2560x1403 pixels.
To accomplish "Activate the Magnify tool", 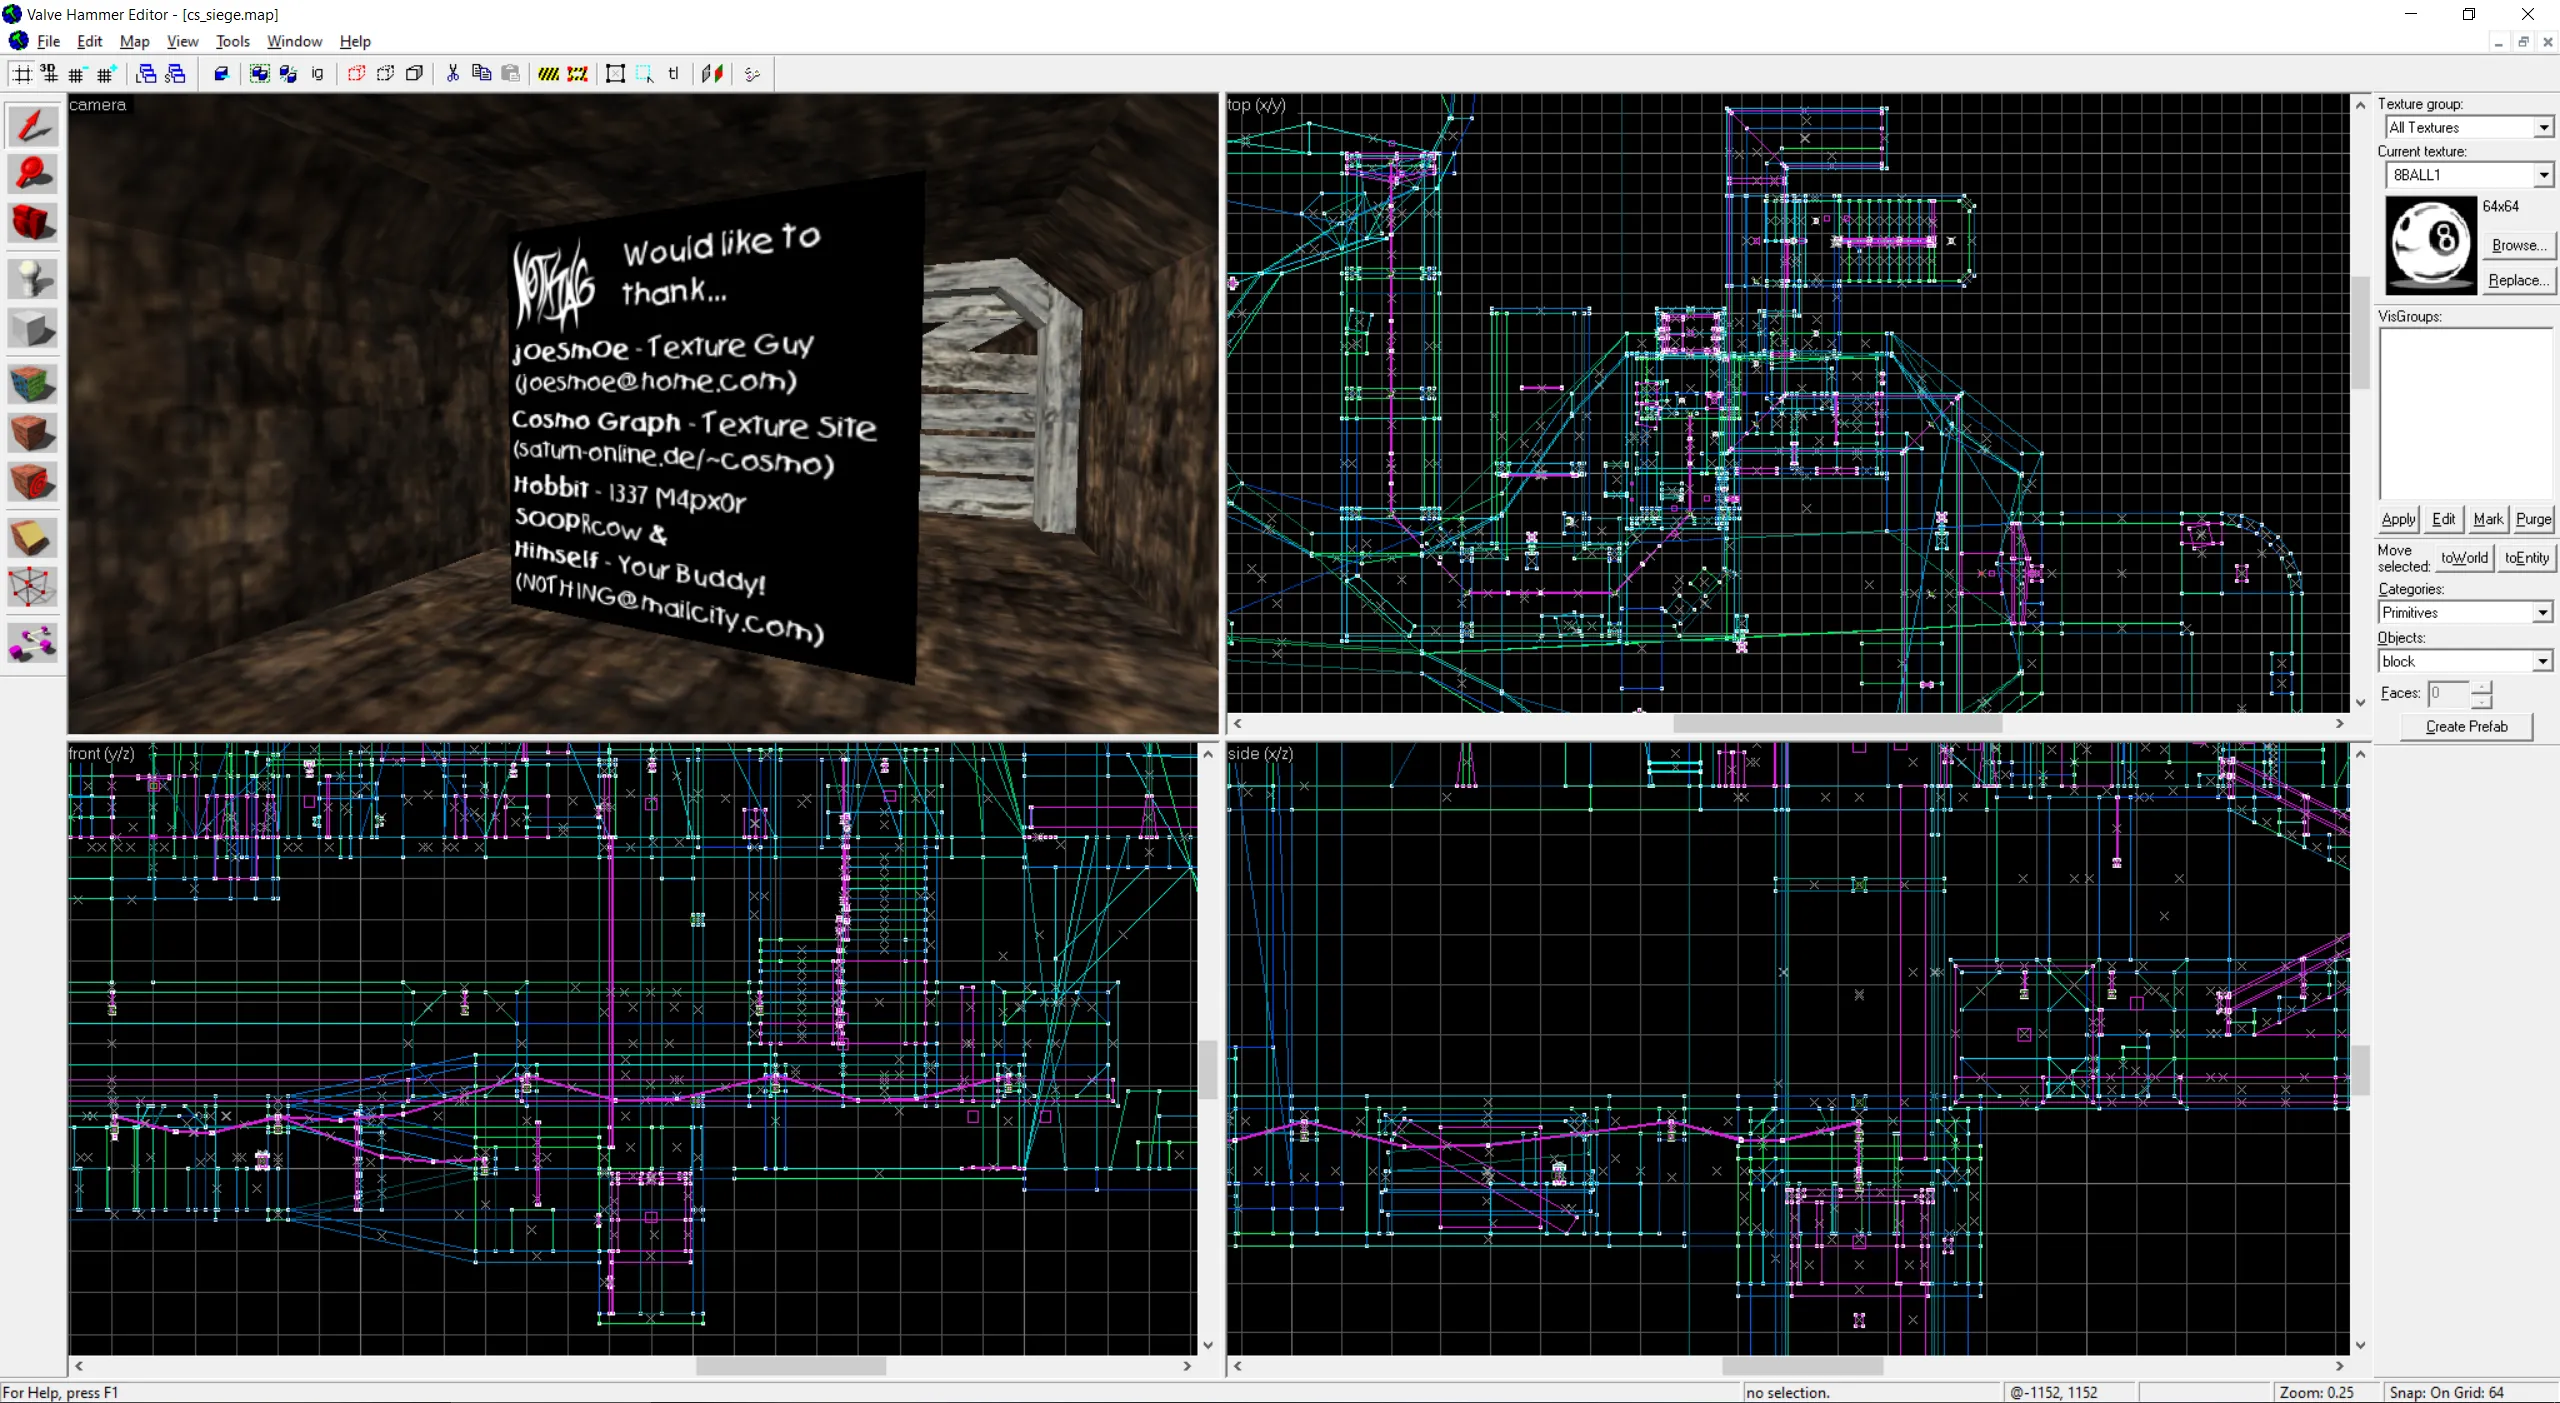I will 33,174.
